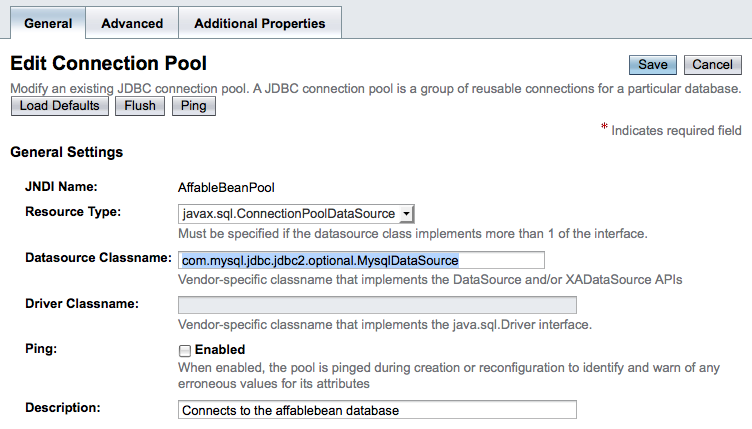Click the "Description:" field label

[63, 408]
